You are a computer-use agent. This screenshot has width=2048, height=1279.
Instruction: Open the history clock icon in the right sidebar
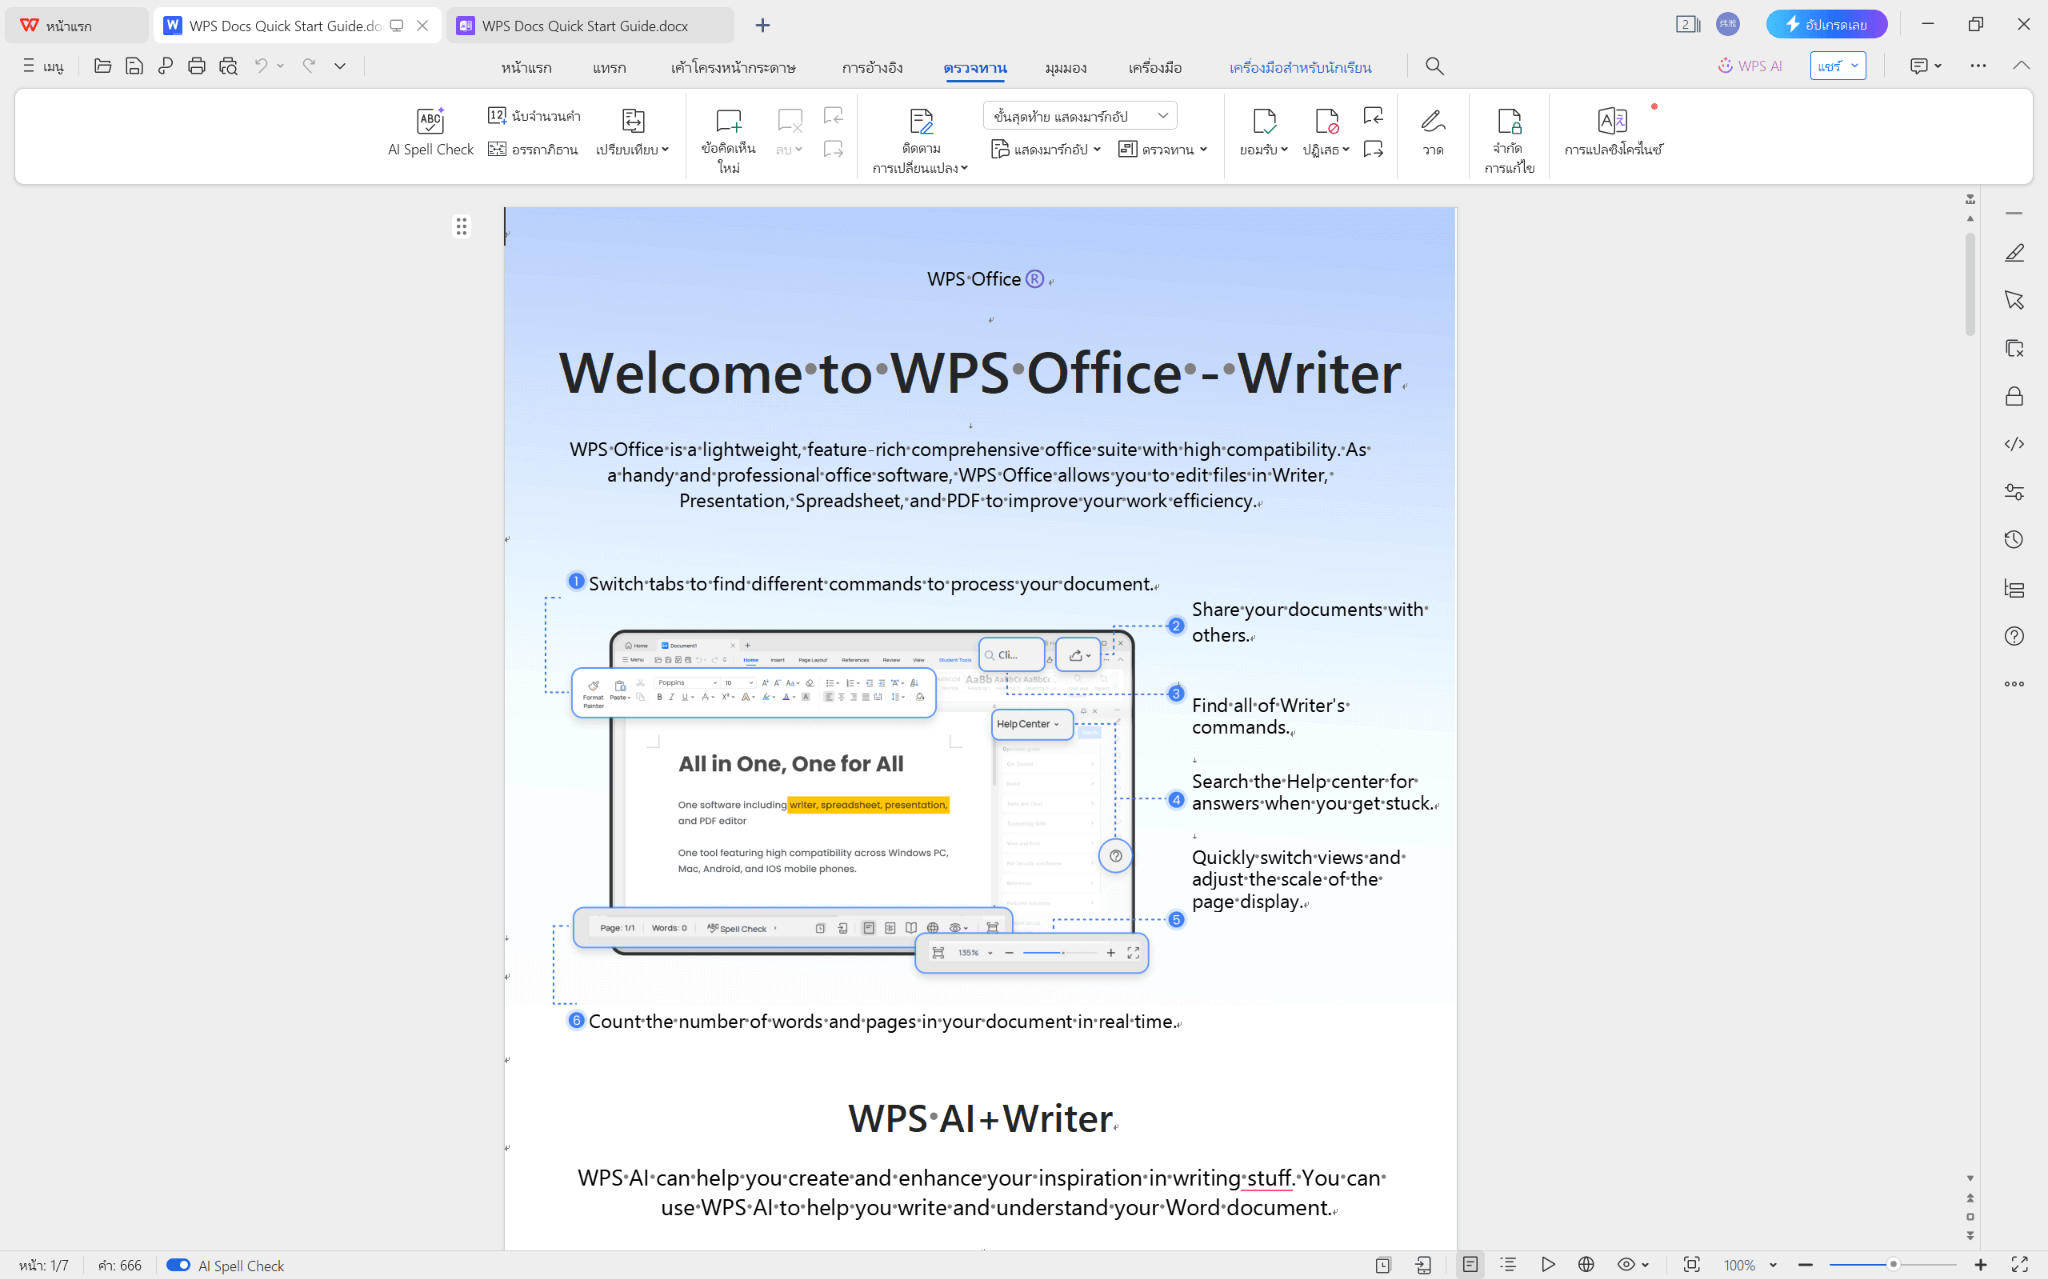pyautogui.click(x=2014, y=540)
